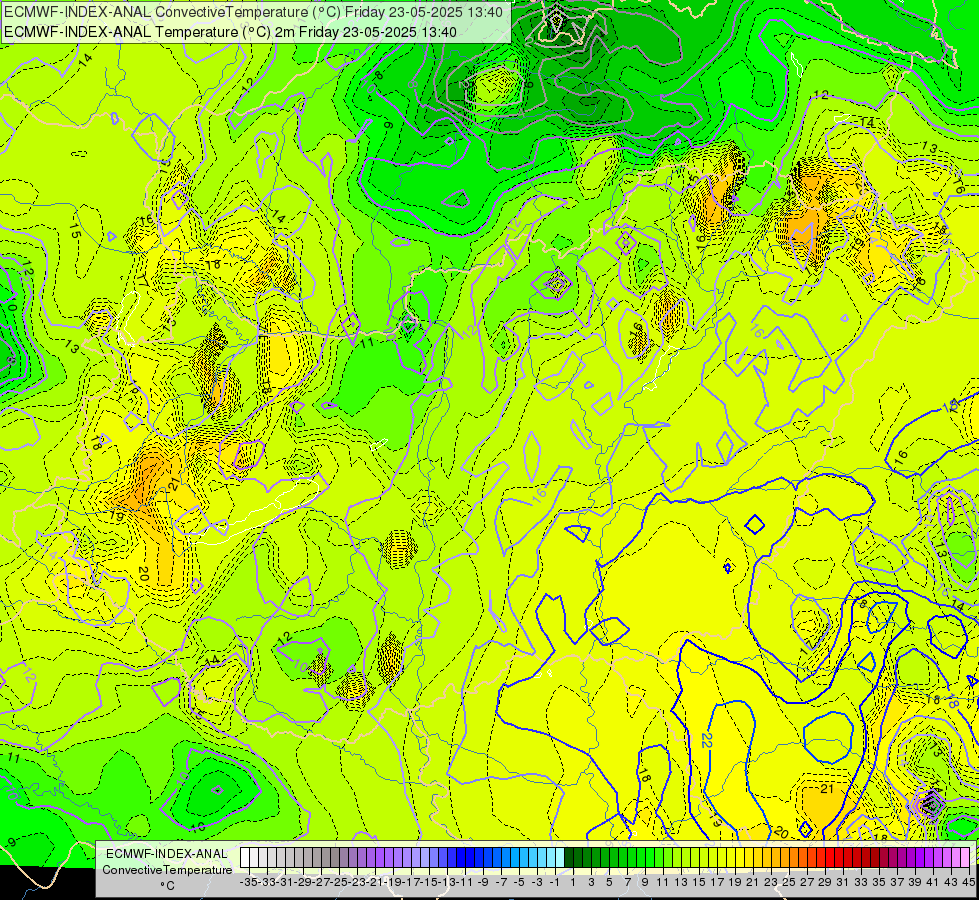
Task: Select the dark green legend swatch above 1
Action: (569, 857)
